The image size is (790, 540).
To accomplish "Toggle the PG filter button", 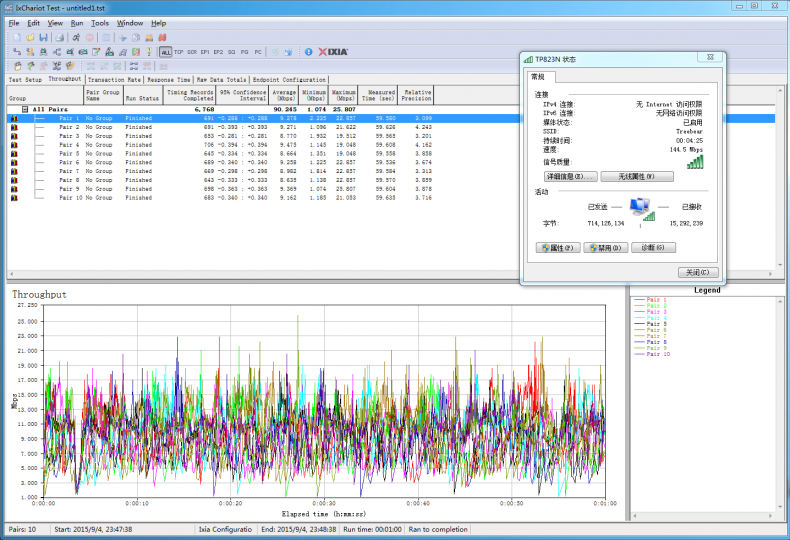I will click(244, 52).
